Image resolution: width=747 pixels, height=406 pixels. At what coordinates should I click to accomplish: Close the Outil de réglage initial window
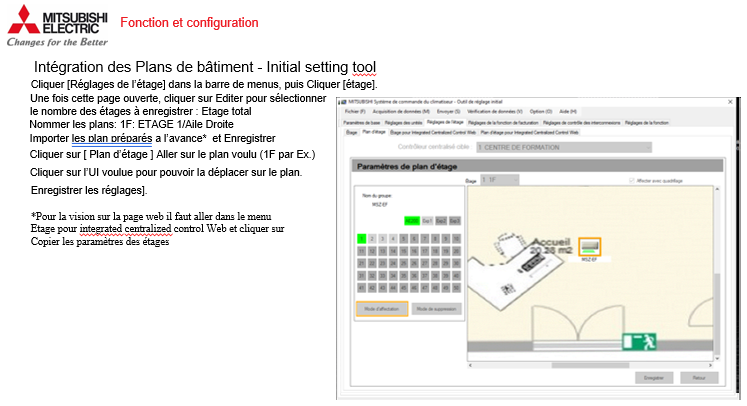(730, 102)
